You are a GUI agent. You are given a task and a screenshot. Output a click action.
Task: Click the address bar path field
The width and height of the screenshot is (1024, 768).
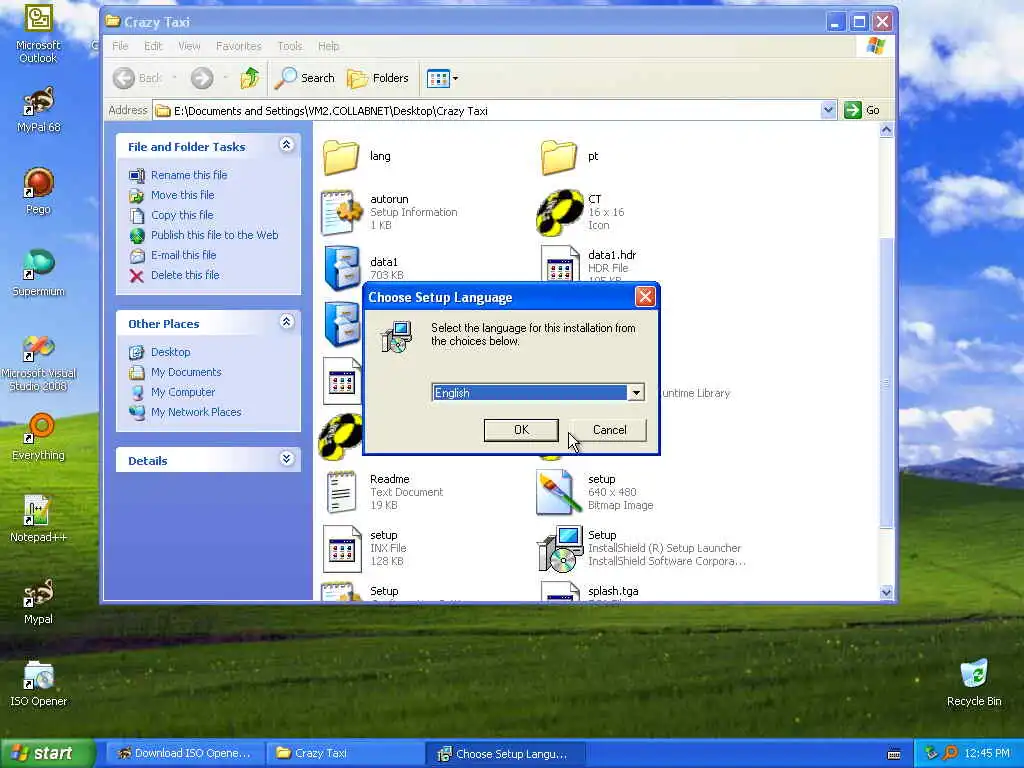click(487, 110)
